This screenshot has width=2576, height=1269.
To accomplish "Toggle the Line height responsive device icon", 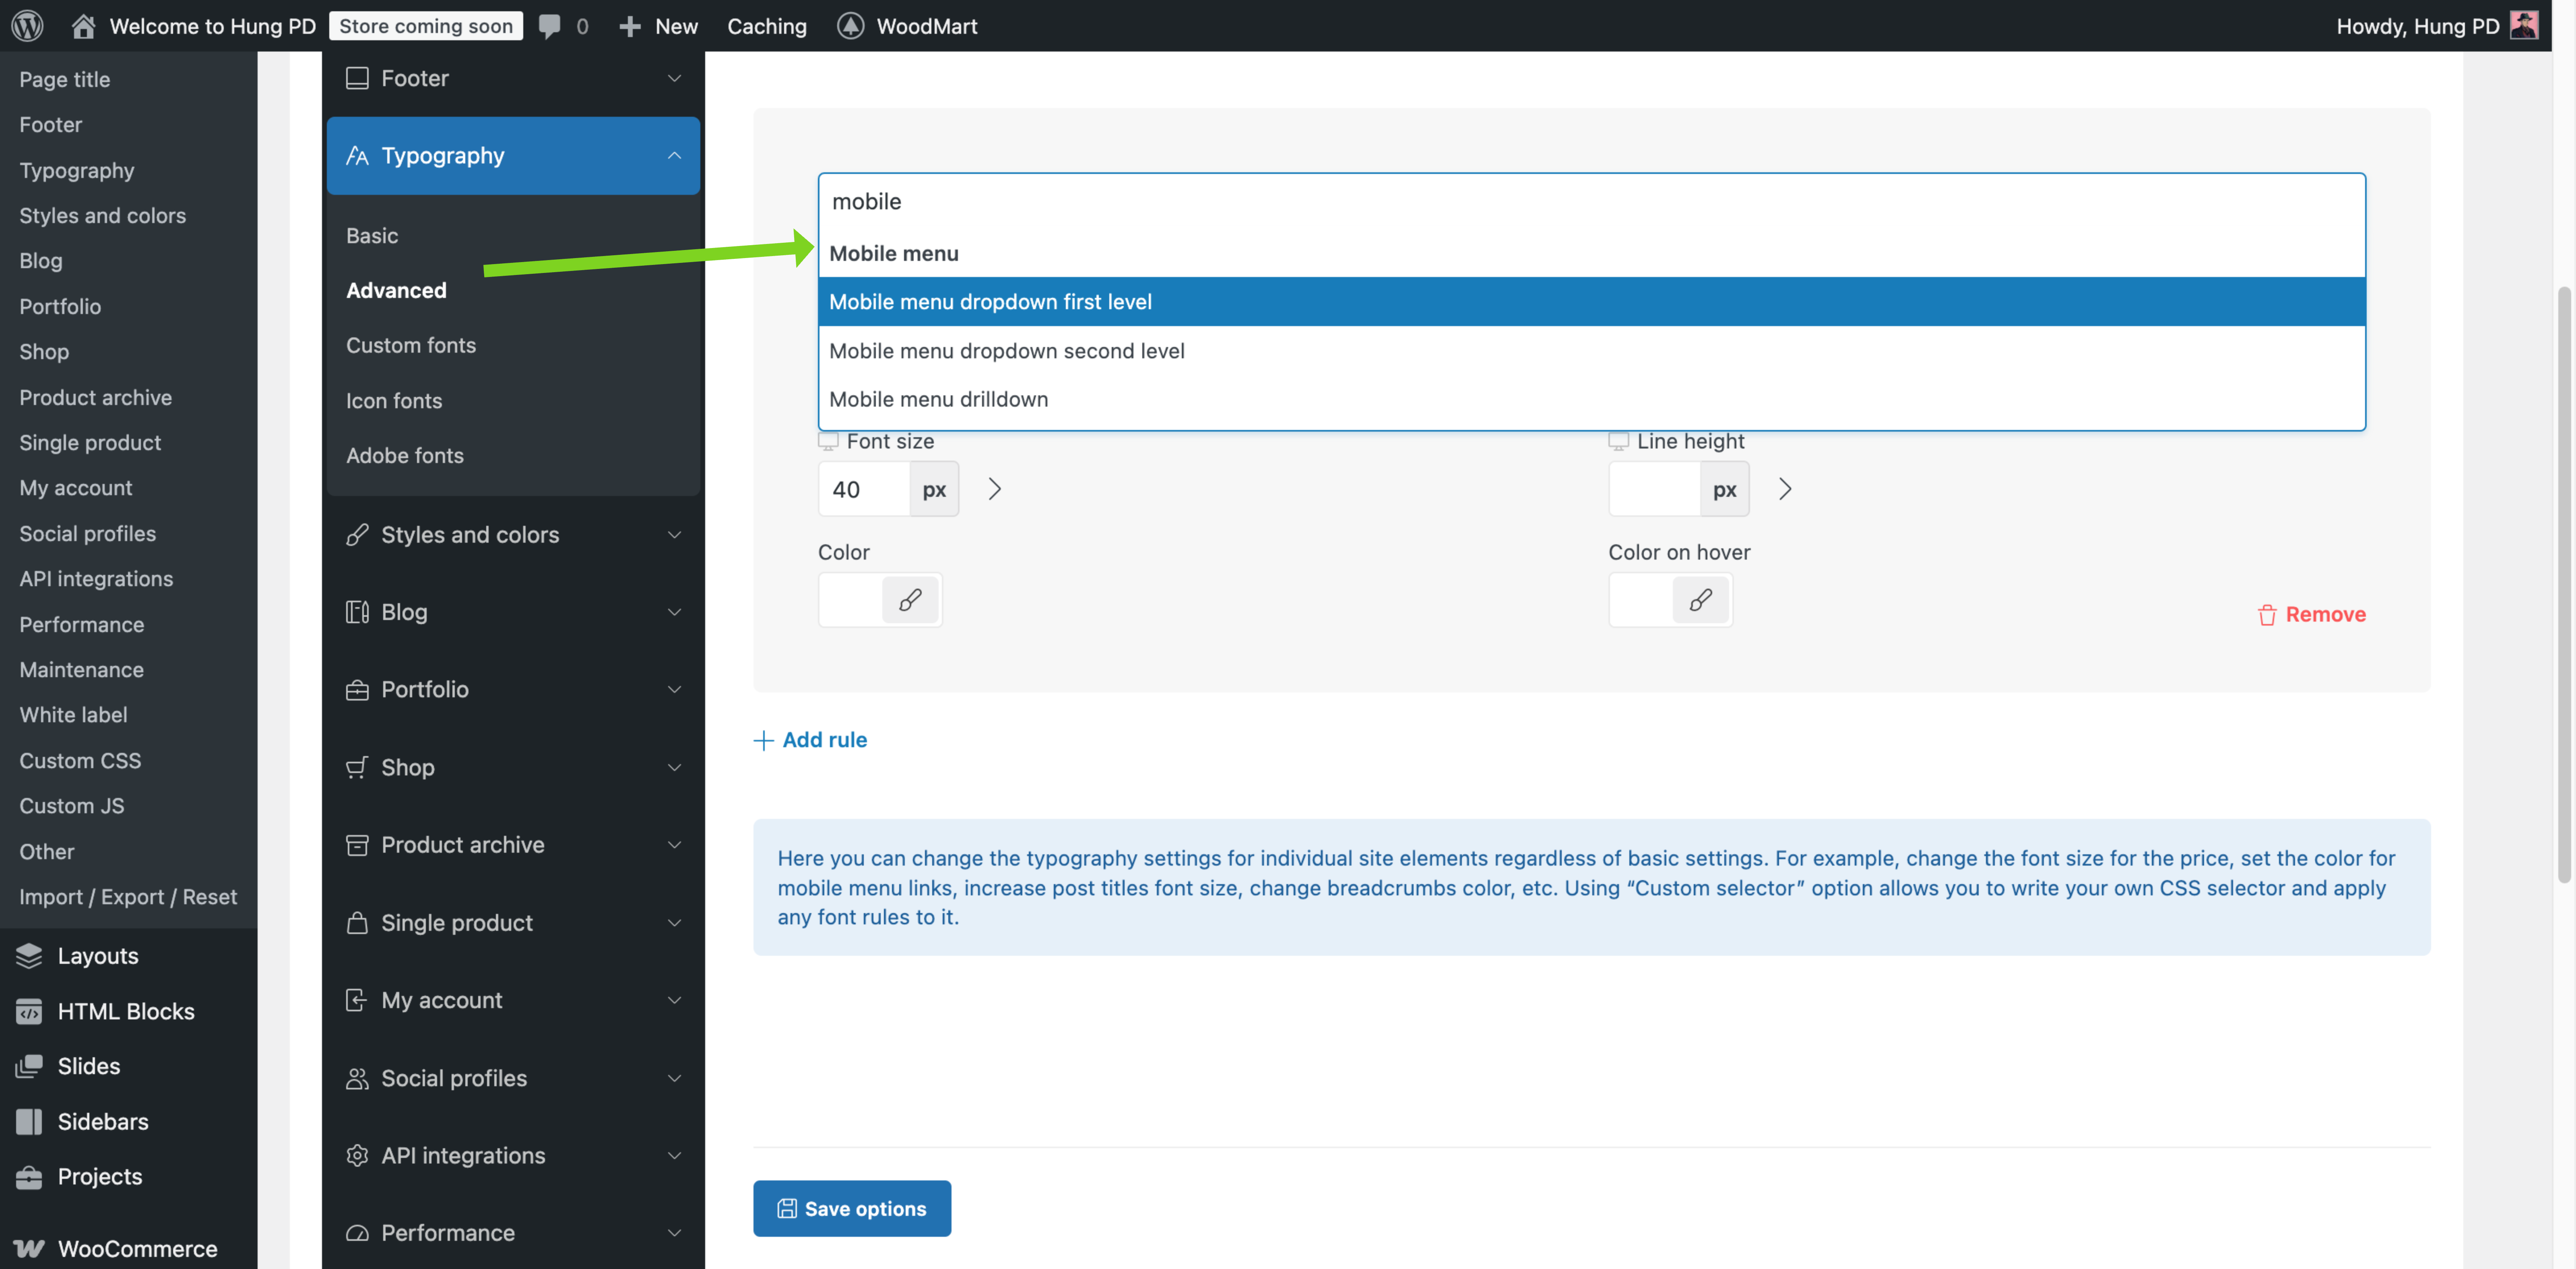I will (x=1618, y=441).
